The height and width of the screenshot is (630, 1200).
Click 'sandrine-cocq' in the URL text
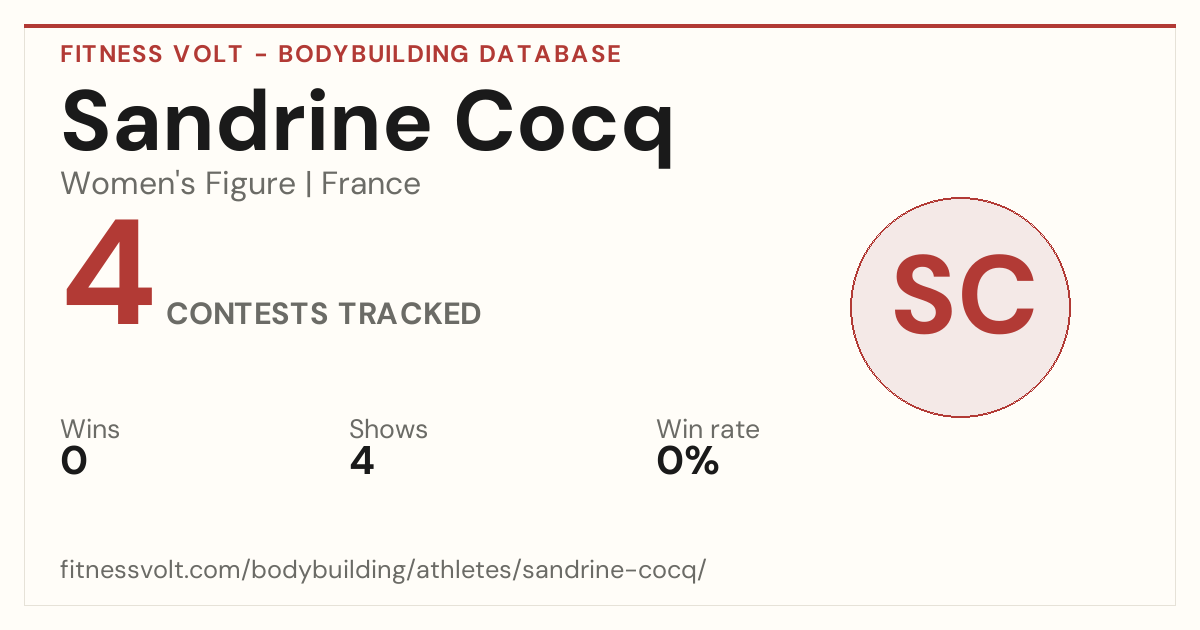(x=612, y=570)
